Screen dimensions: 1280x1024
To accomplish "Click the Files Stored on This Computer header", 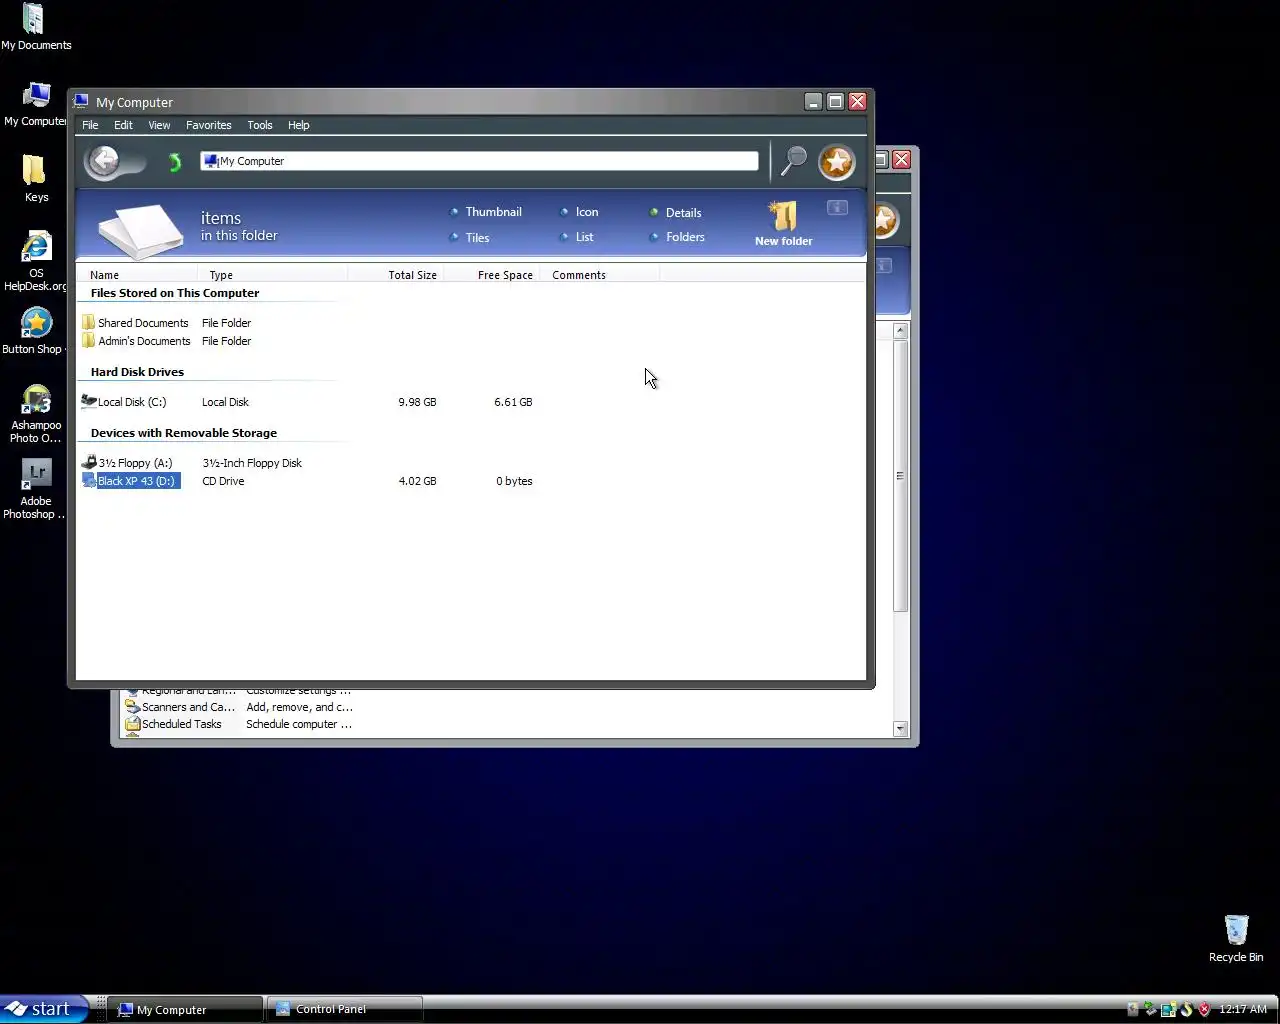I will 175,293.
